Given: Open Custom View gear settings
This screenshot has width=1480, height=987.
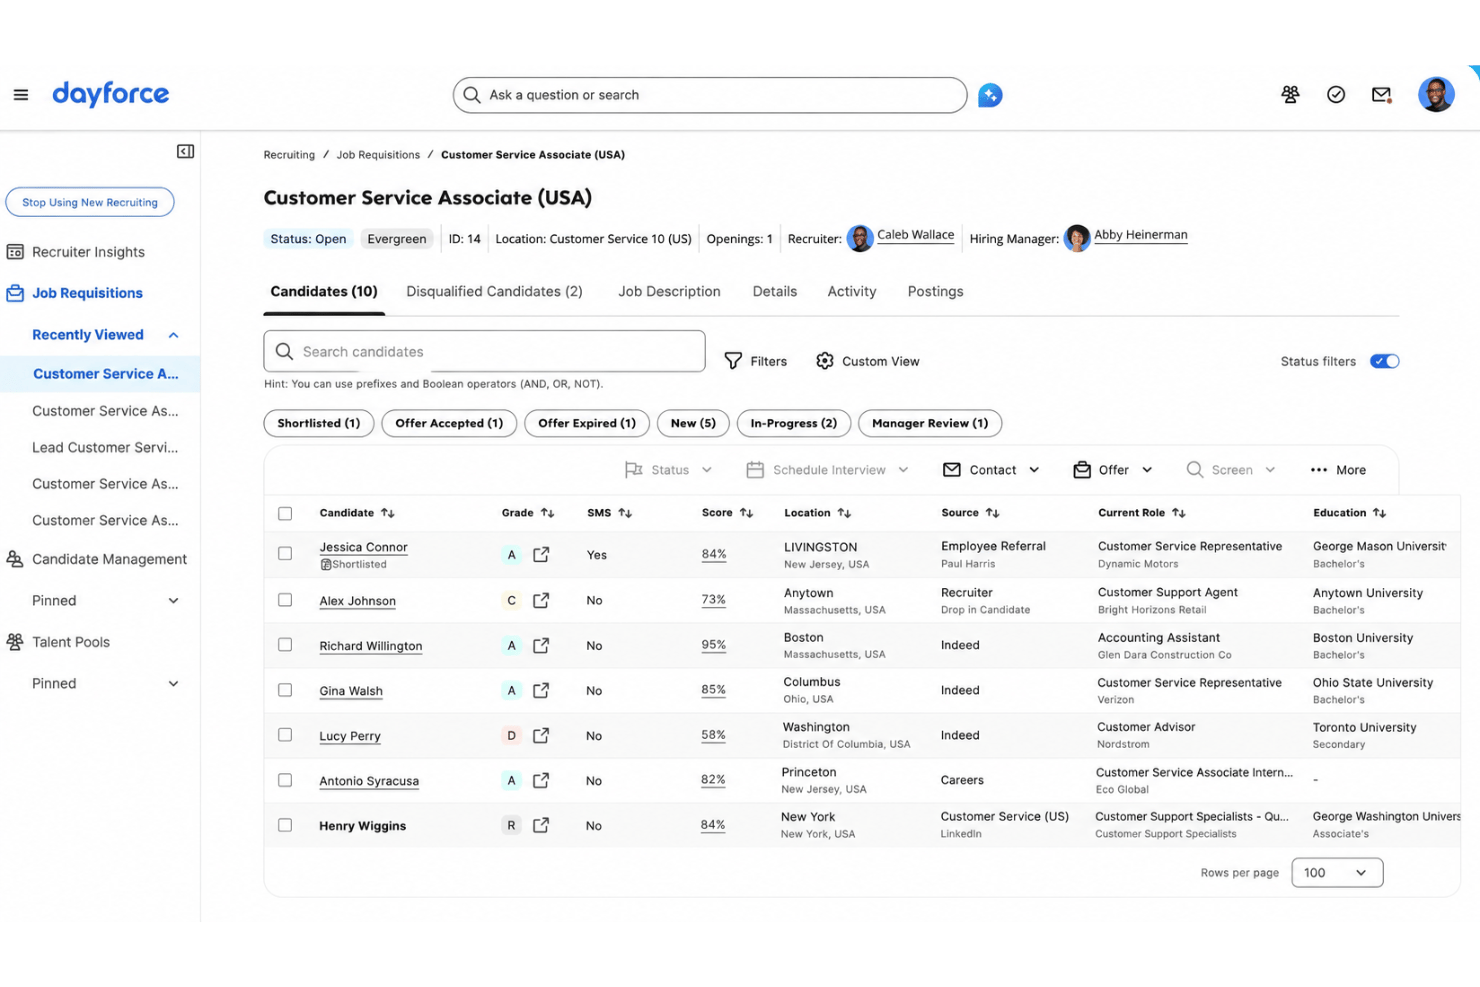Looking at the screenshot, I should tap(867, 361).
